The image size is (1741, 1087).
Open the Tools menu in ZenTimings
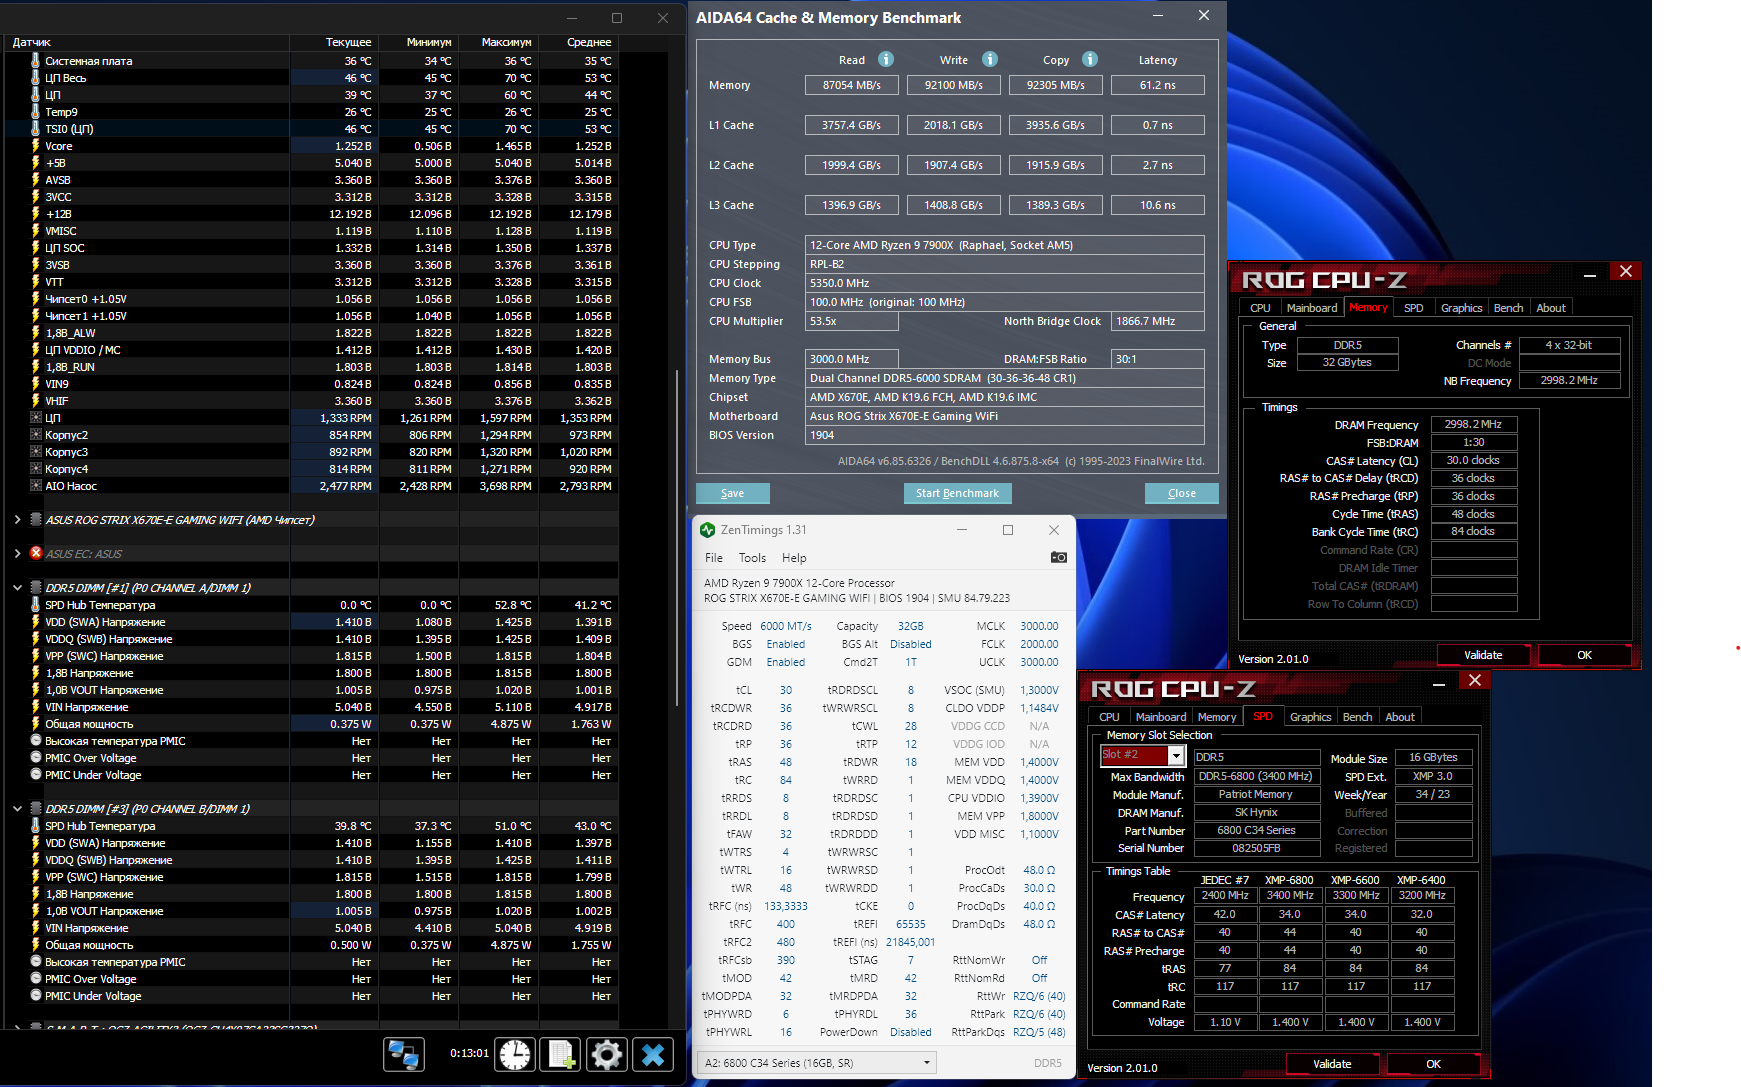click(752, 558)
